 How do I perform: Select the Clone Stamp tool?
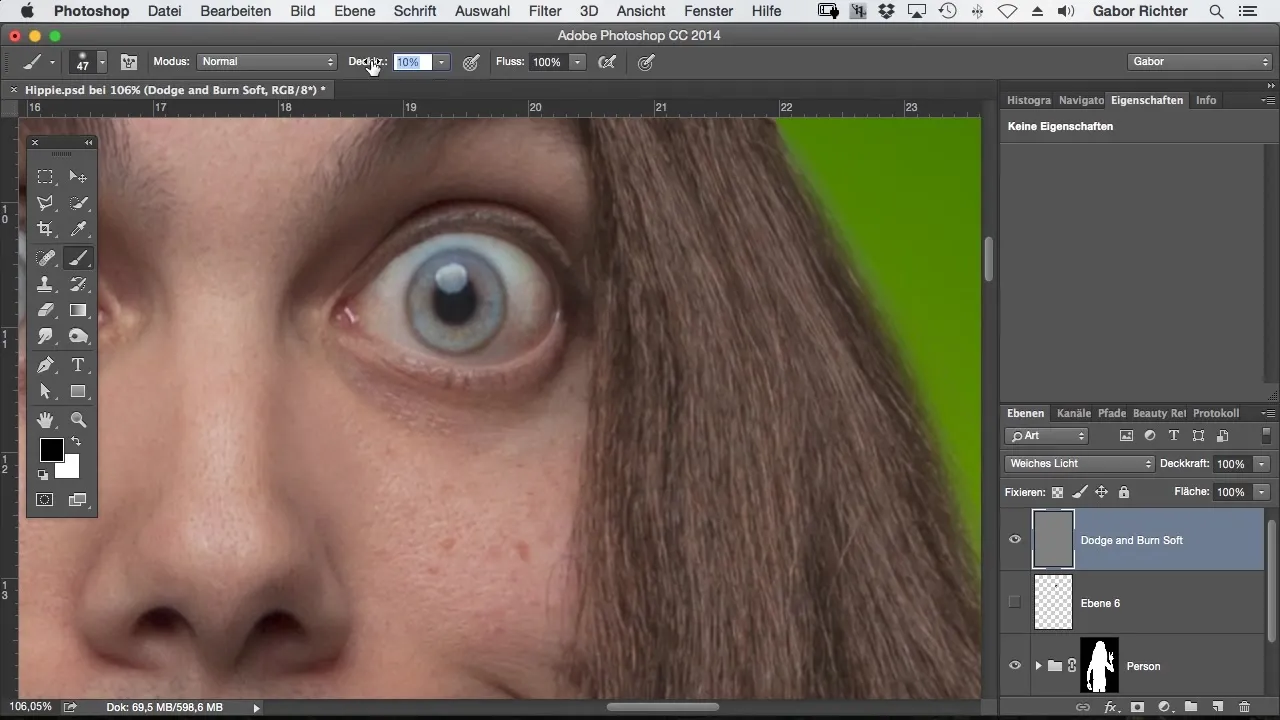click(45, 284)
